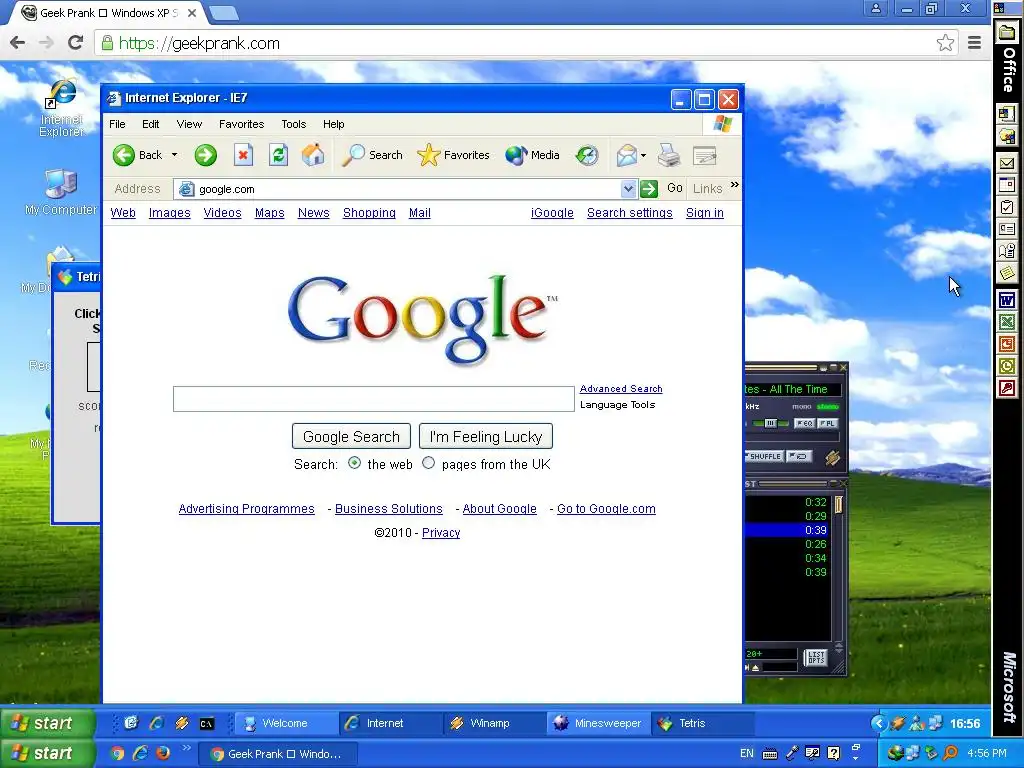Open the Tools menu in Internet Explorer
The width and height of the screenshot is (1024, 768).
coord(294,124)
